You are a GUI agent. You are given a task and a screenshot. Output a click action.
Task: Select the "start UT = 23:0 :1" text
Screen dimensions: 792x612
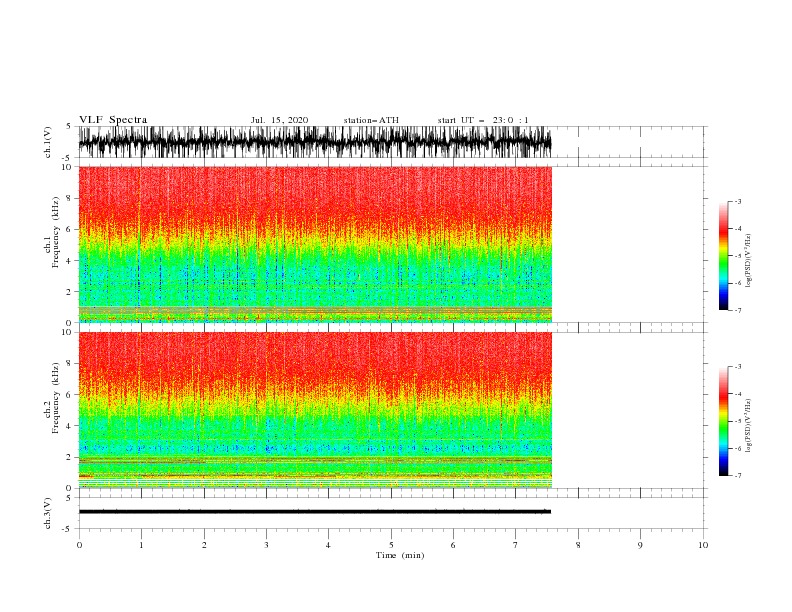(483, 120)
